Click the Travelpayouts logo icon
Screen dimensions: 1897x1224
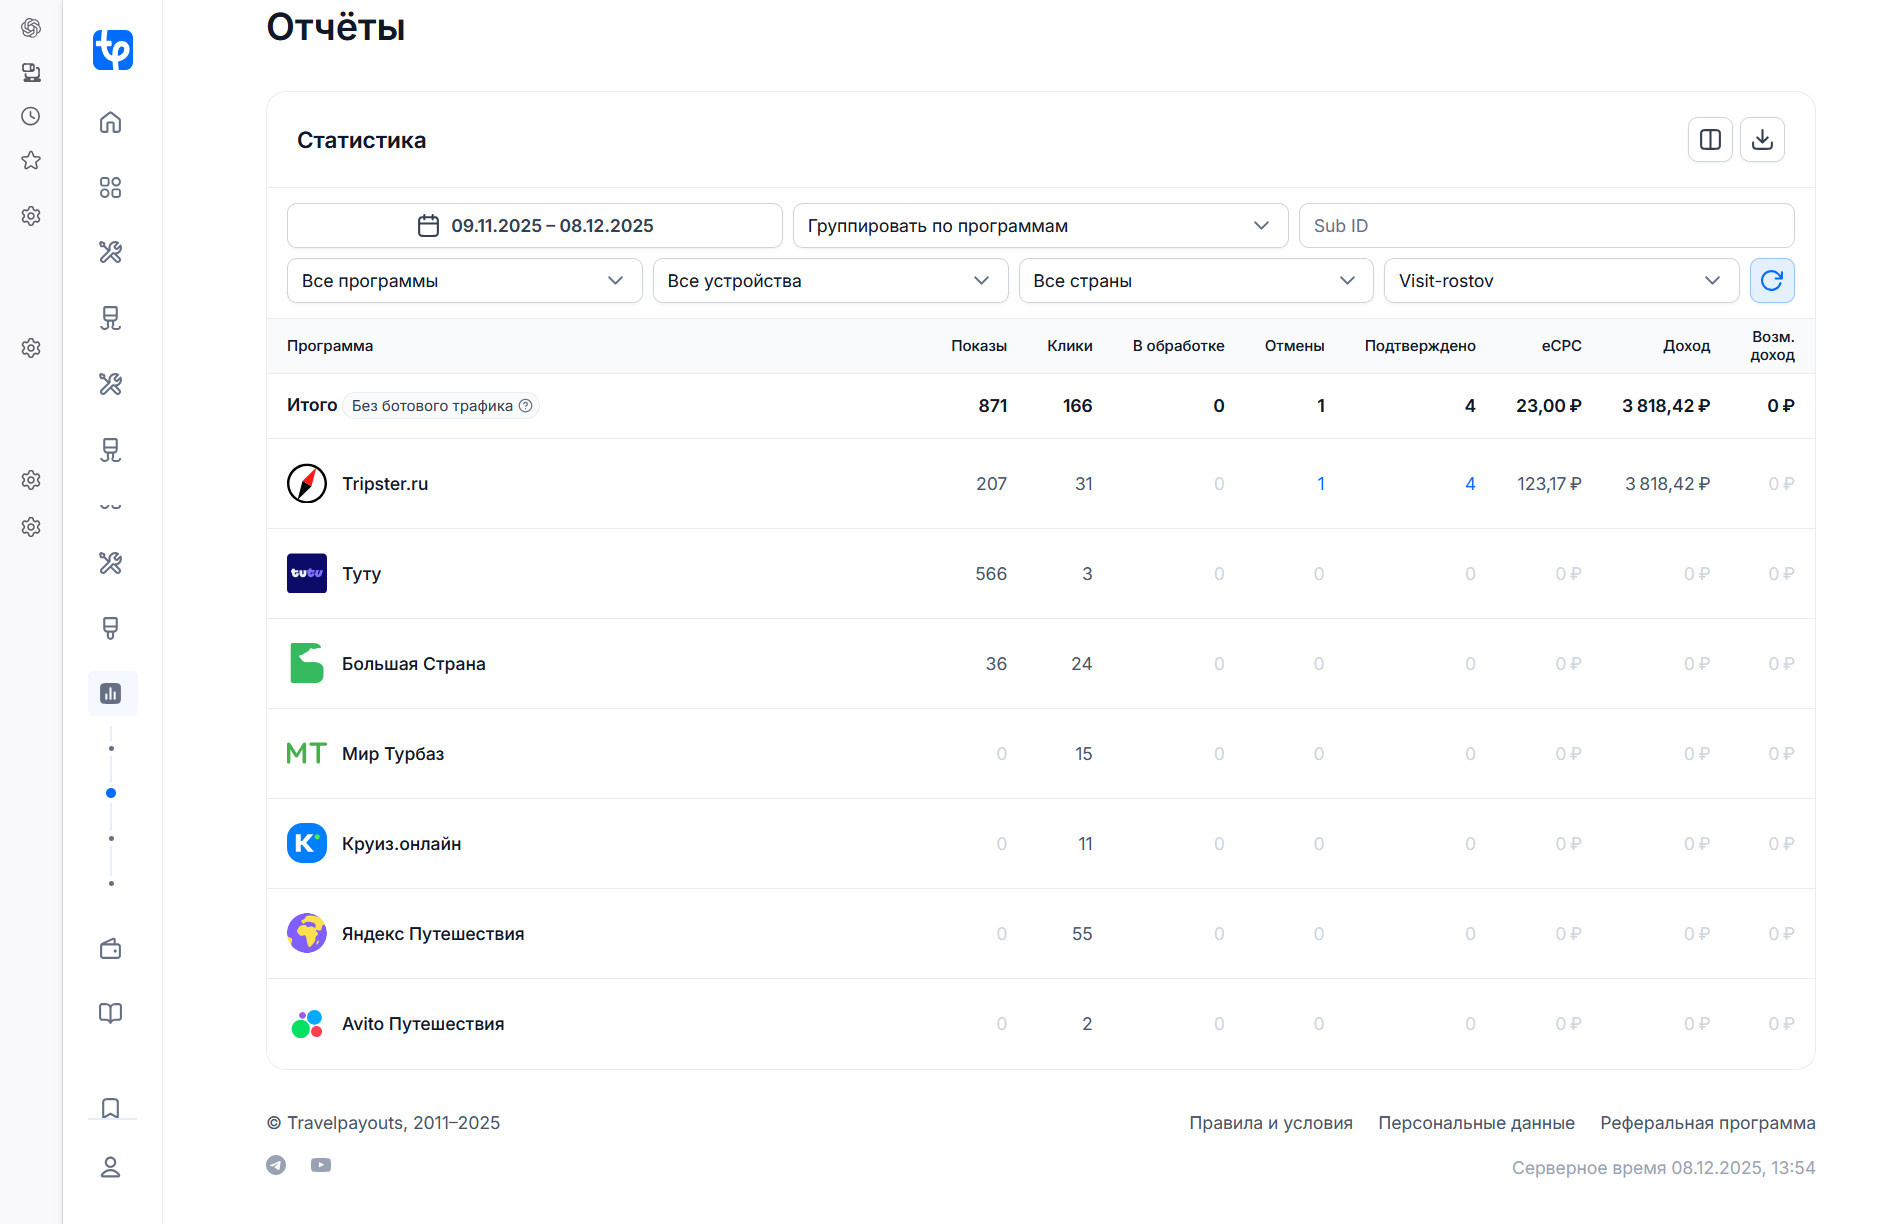tap(113, 49)
